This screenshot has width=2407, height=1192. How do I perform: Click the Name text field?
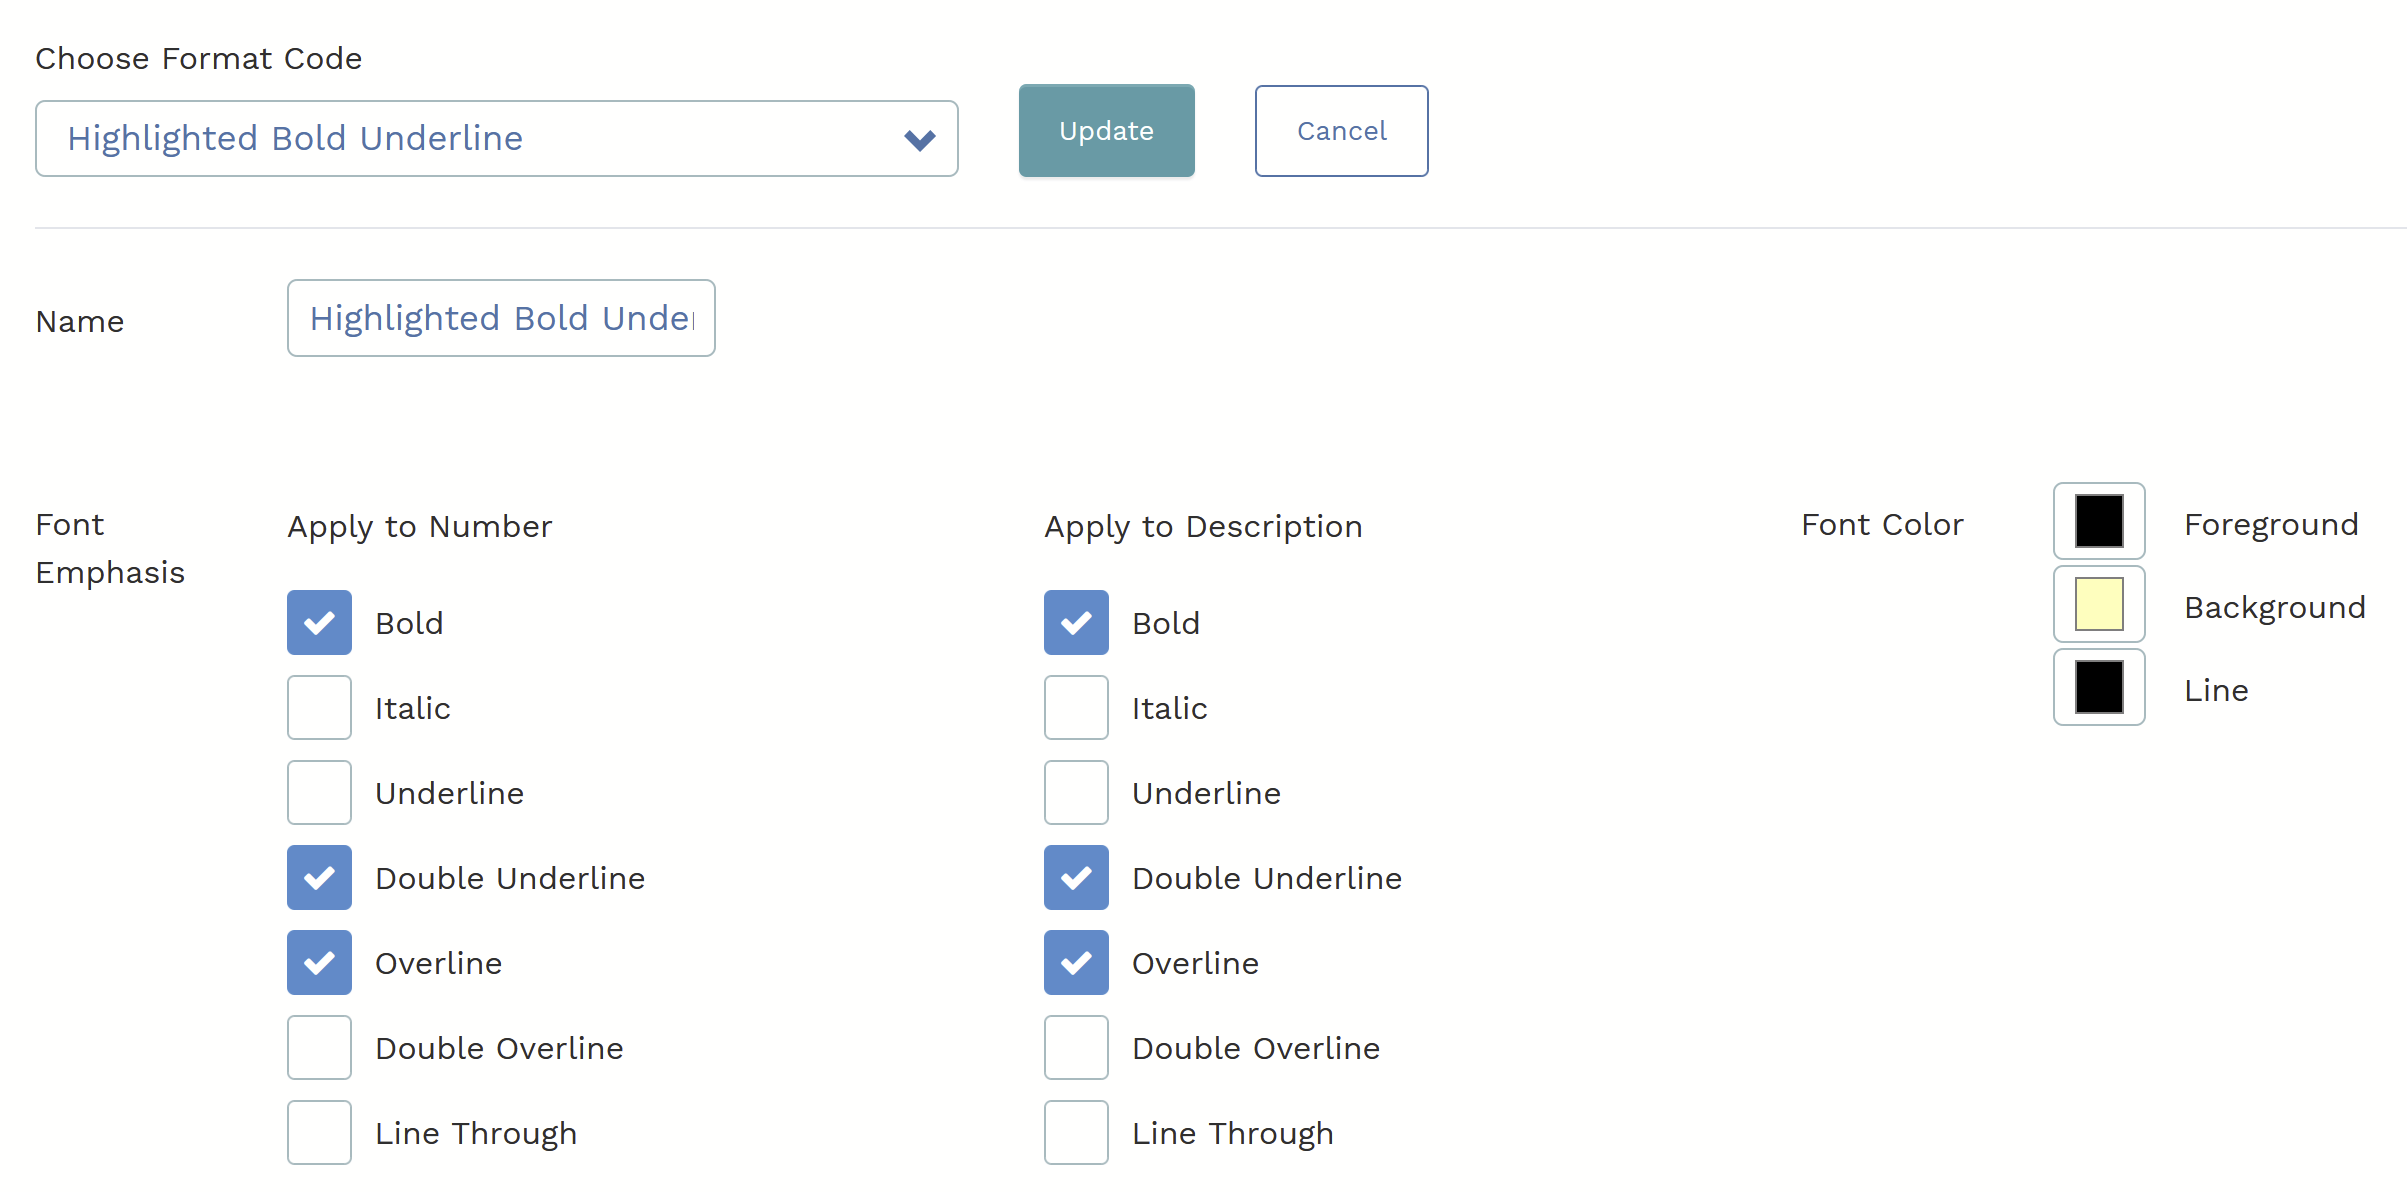click(x=501, y=318)
